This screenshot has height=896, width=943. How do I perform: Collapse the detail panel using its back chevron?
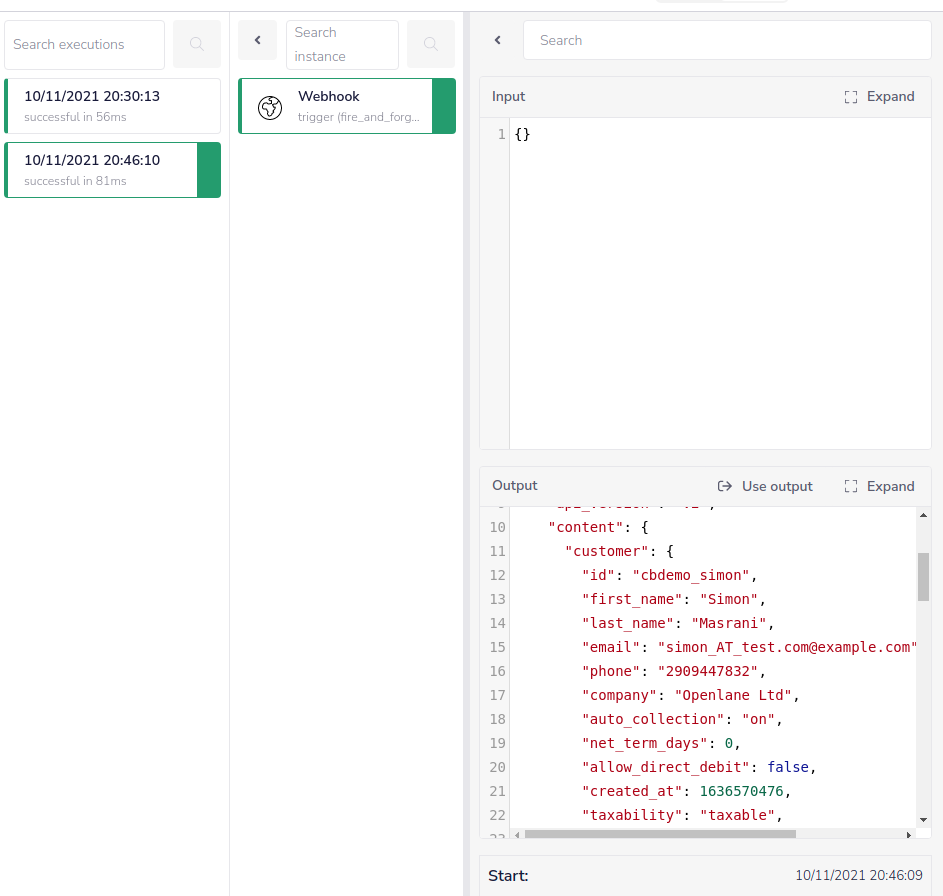coord(497,40)
